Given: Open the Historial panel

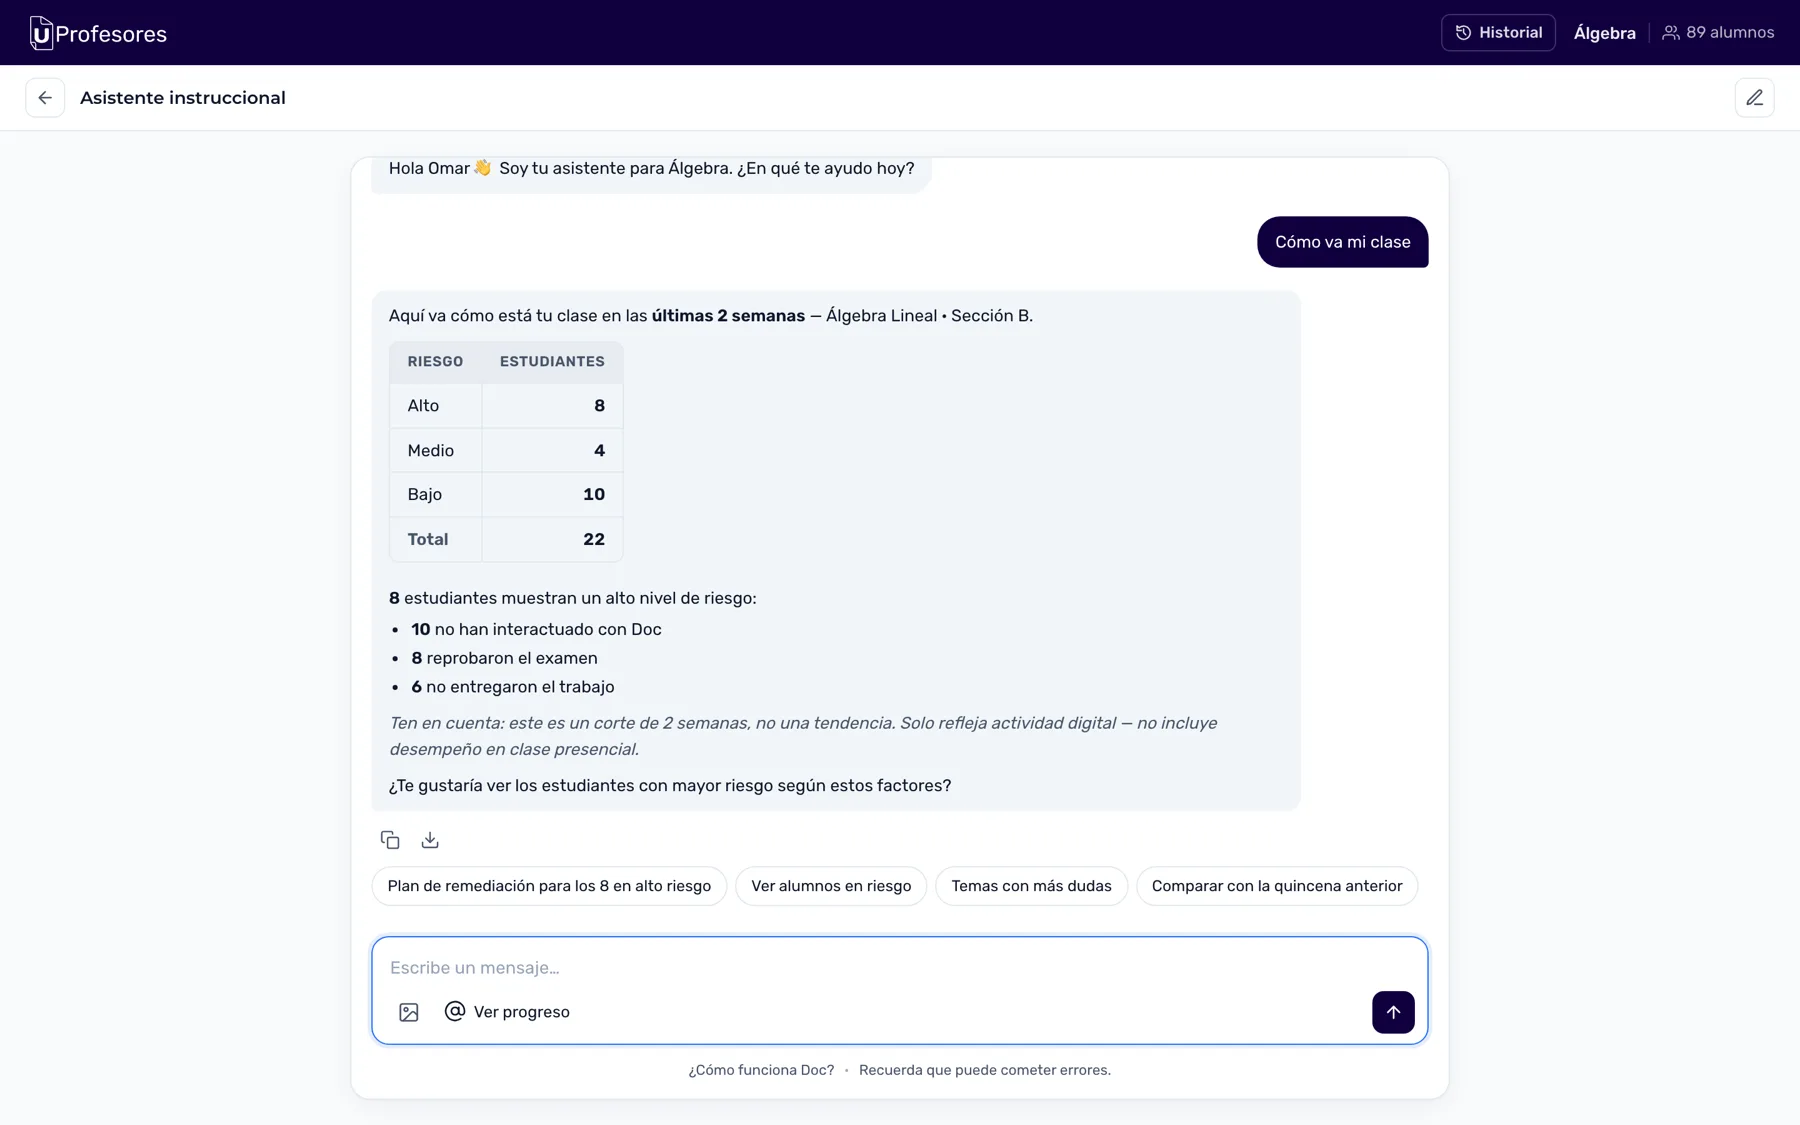Looking at the screenshot, I should tap(1498, 33).
